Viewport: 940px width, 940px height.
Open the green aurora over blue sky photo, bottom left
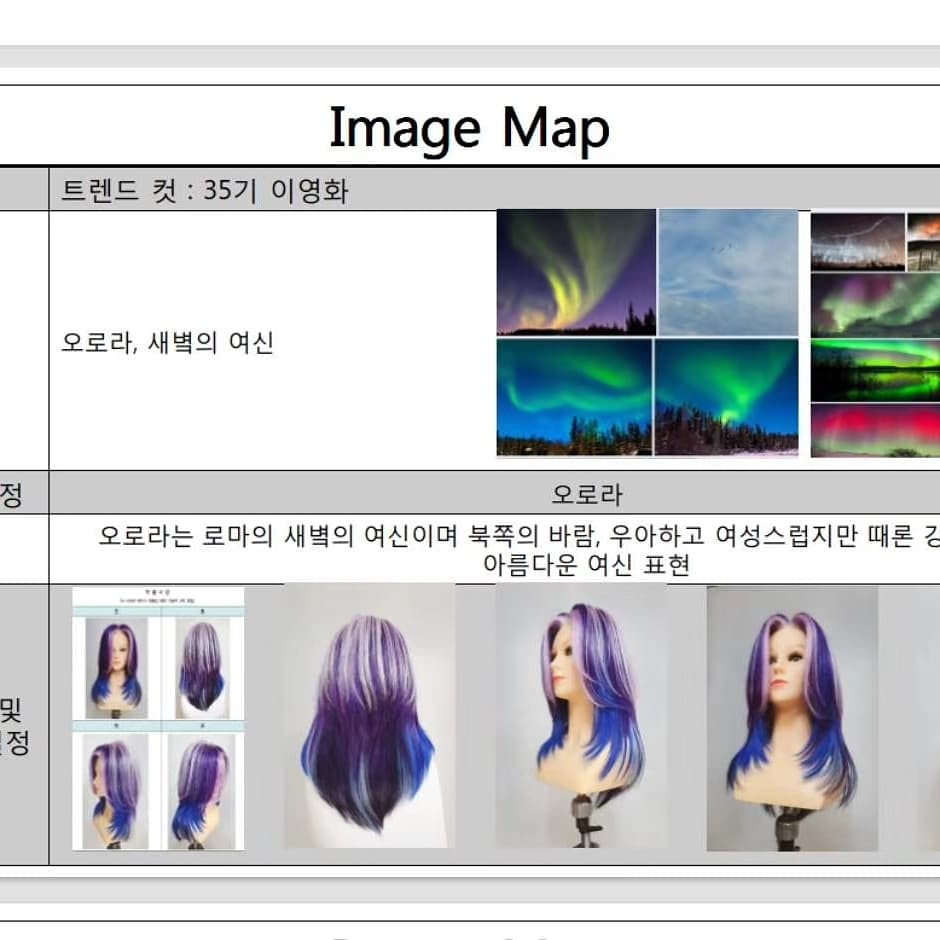(x=574, y=397)
